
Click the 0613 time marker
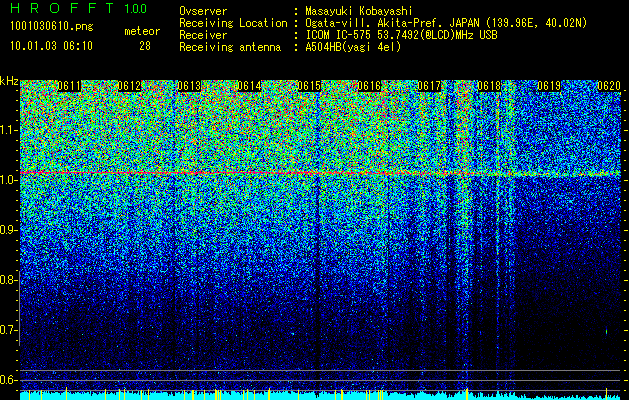tap(189, 86)
